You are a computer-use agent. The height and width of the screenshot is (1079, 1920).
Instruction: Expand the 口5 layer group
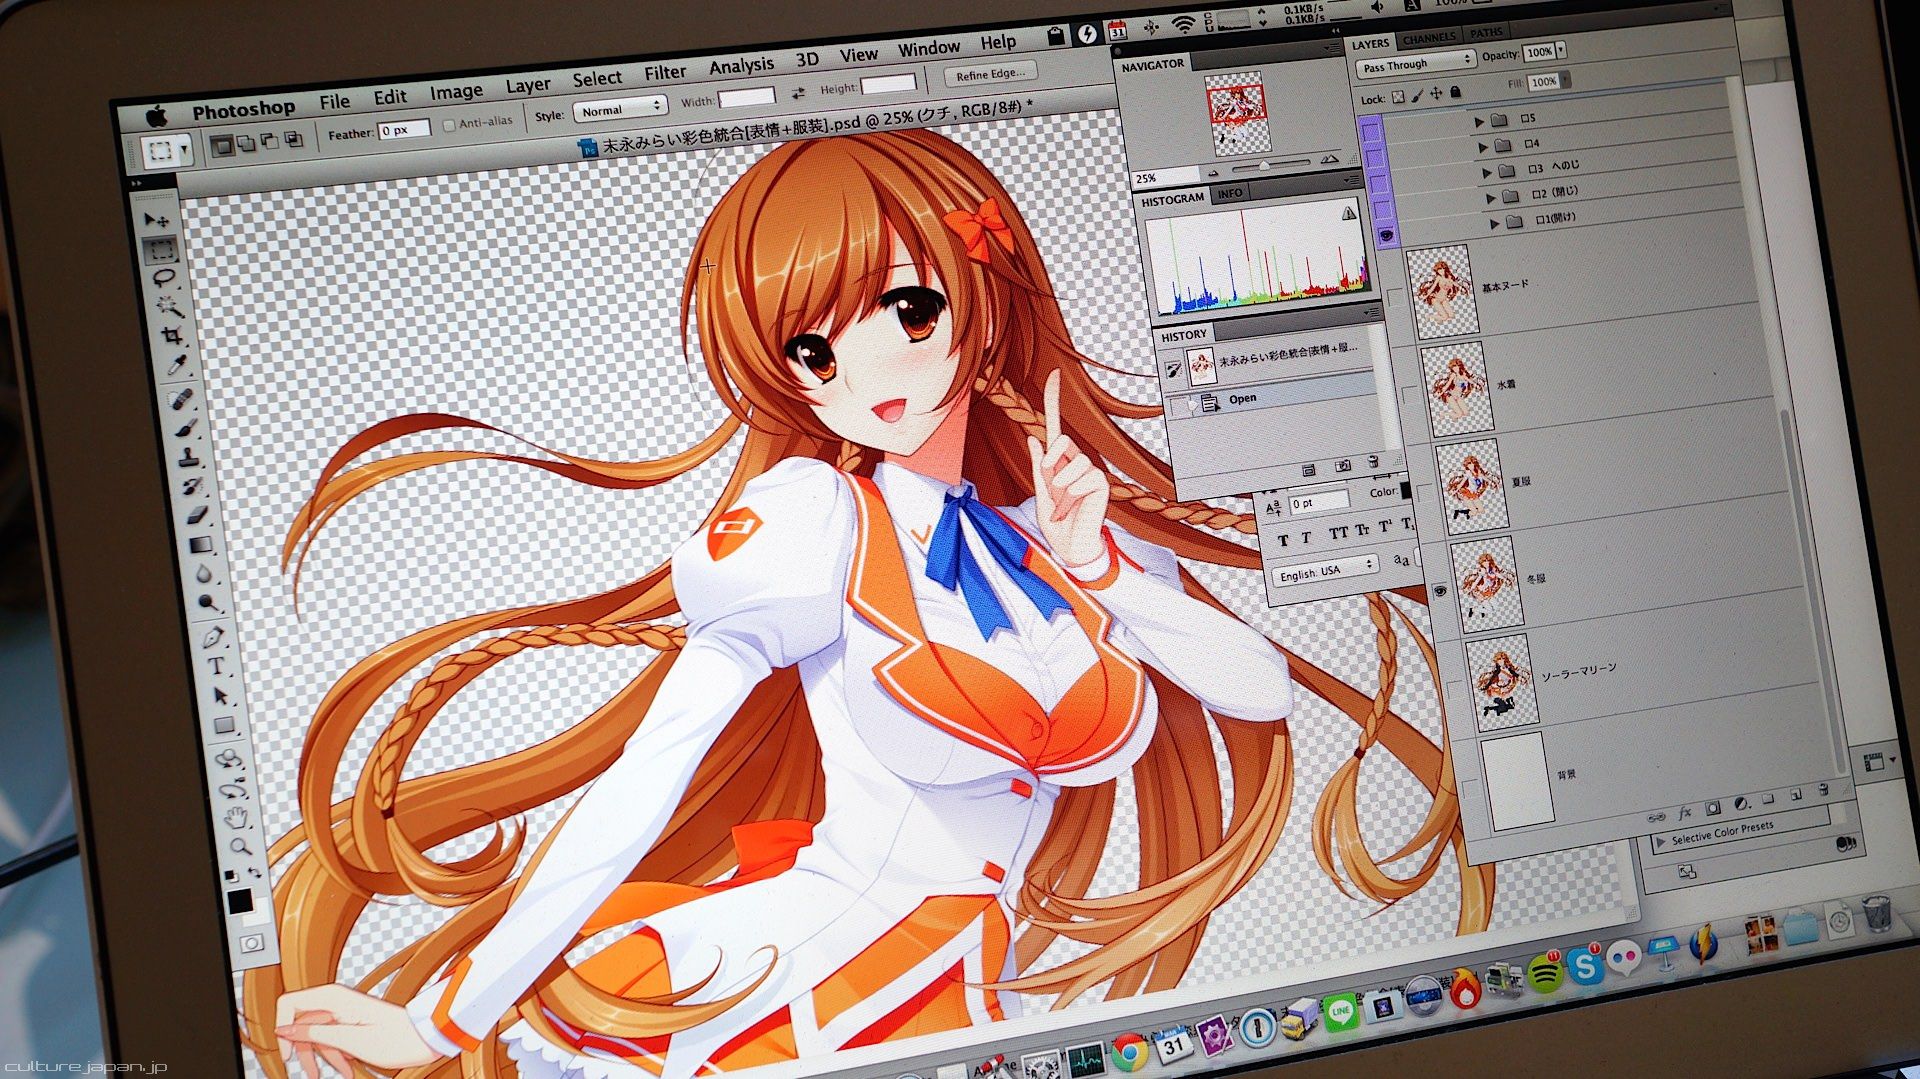click(x=1479, y=121)
